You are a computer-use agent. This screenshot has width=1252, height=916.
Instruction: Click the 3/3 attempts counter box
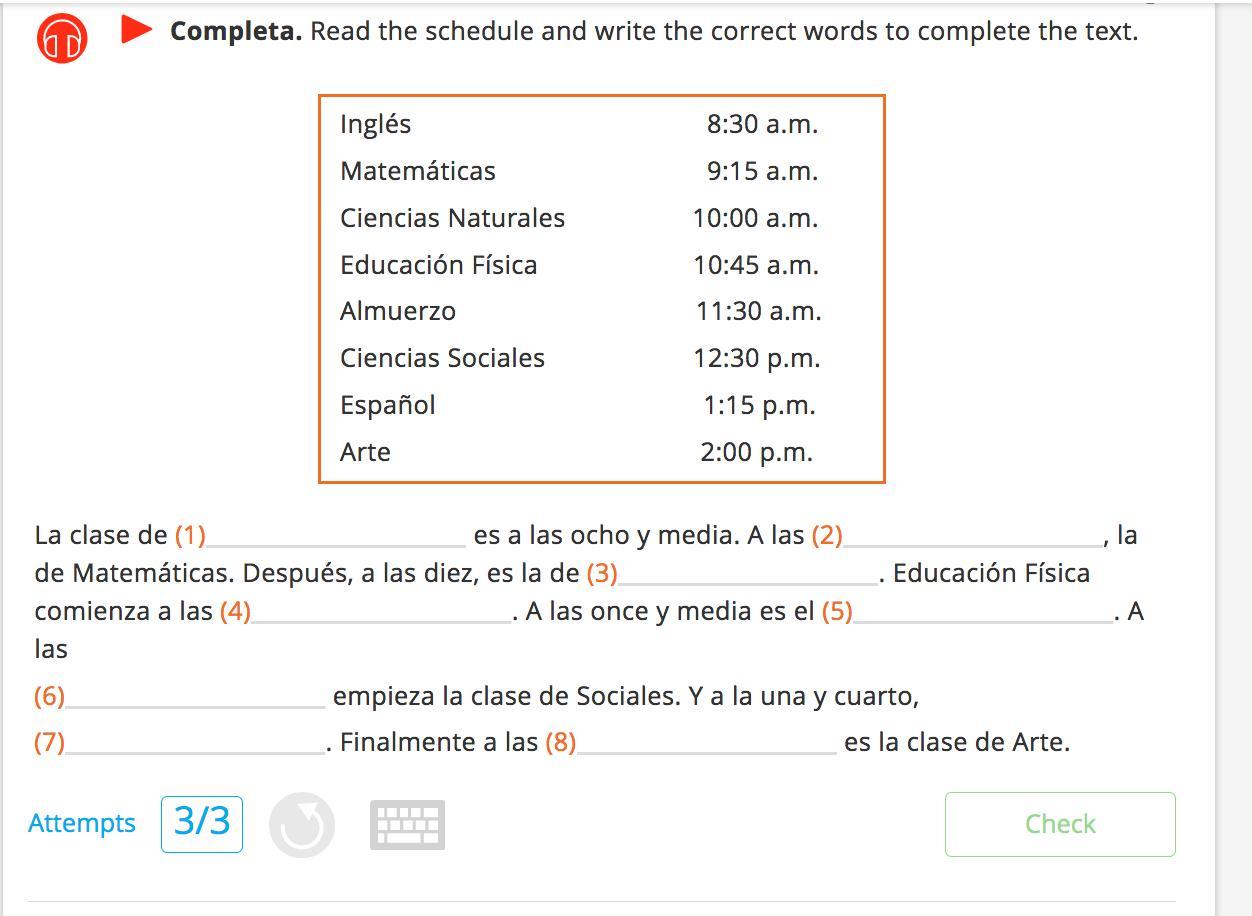202,823
